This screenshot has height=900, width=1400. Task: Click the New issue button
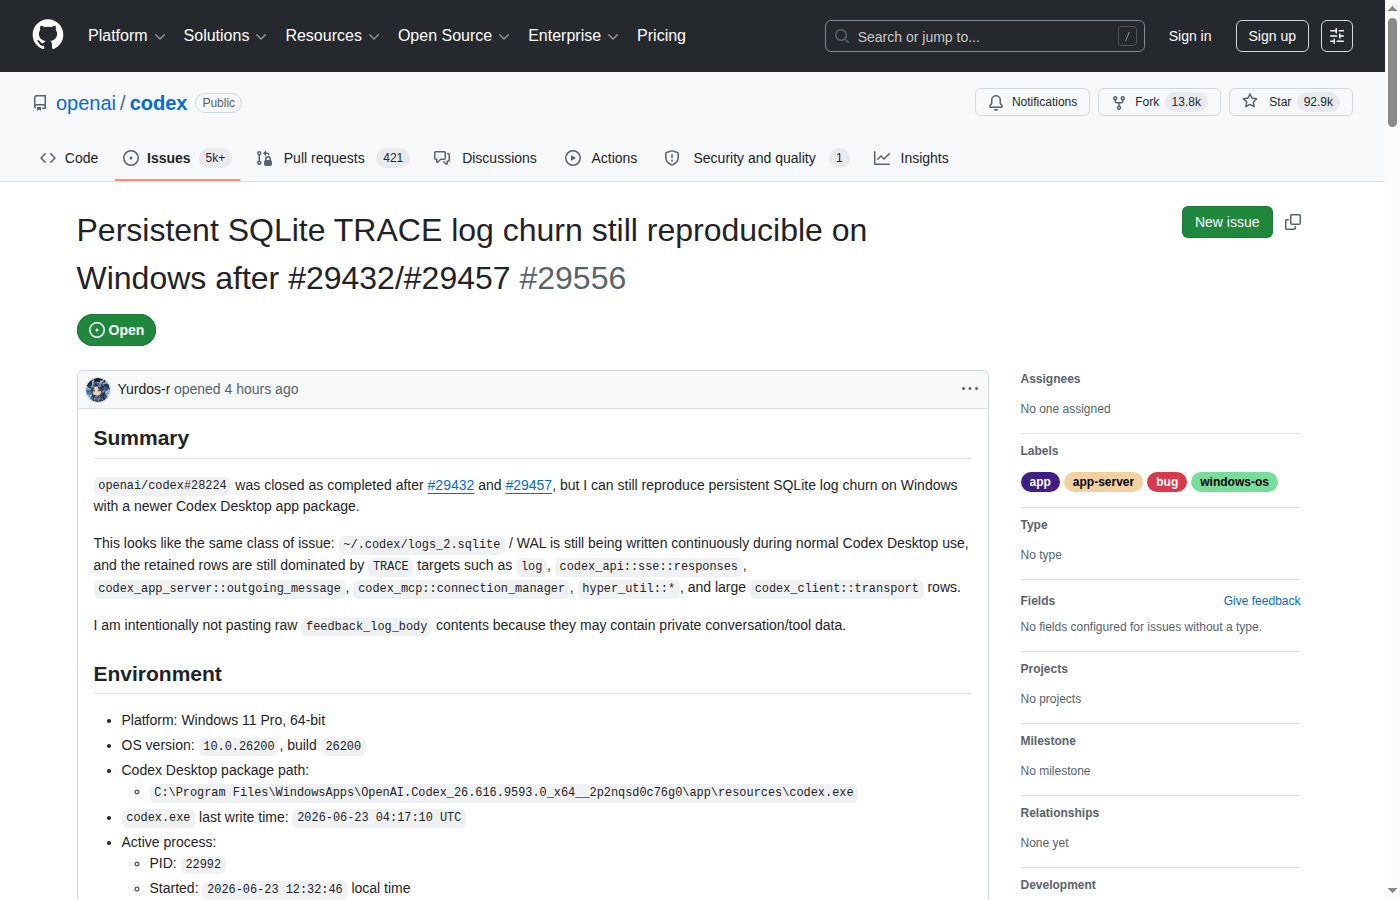(1227, 222)
